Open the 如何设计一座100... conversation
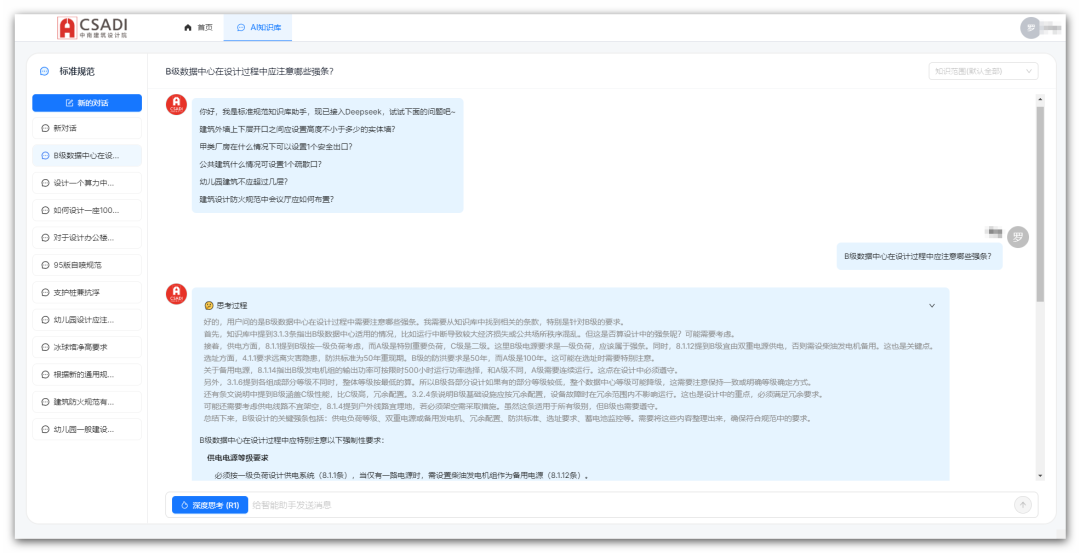The width and height of the screenshot is (1080, 553). coord(87,210)
